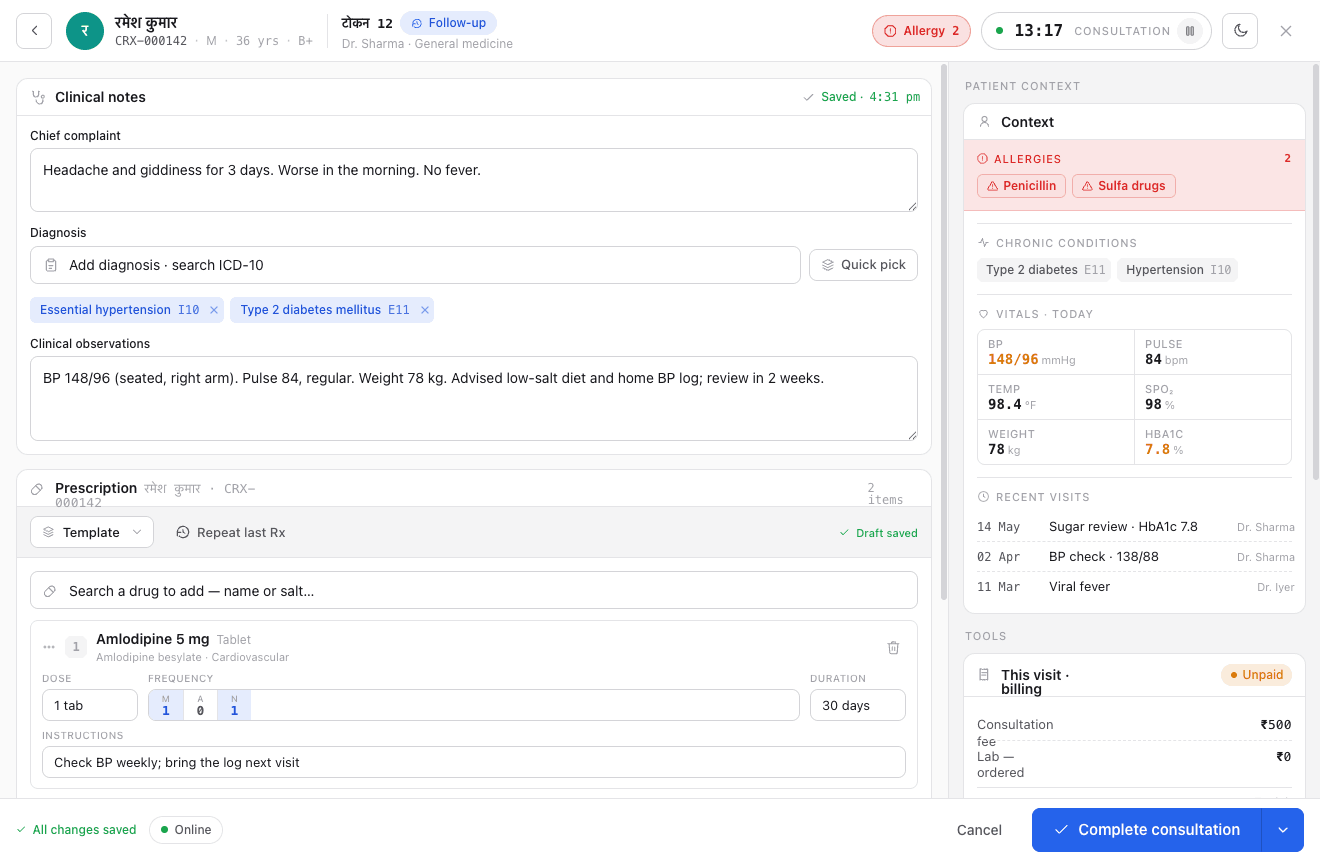Screen dimensions: 1320x860
Task: Click the Type 2 diabetes E11 chronic condition chip
Action: (1045, 270)
